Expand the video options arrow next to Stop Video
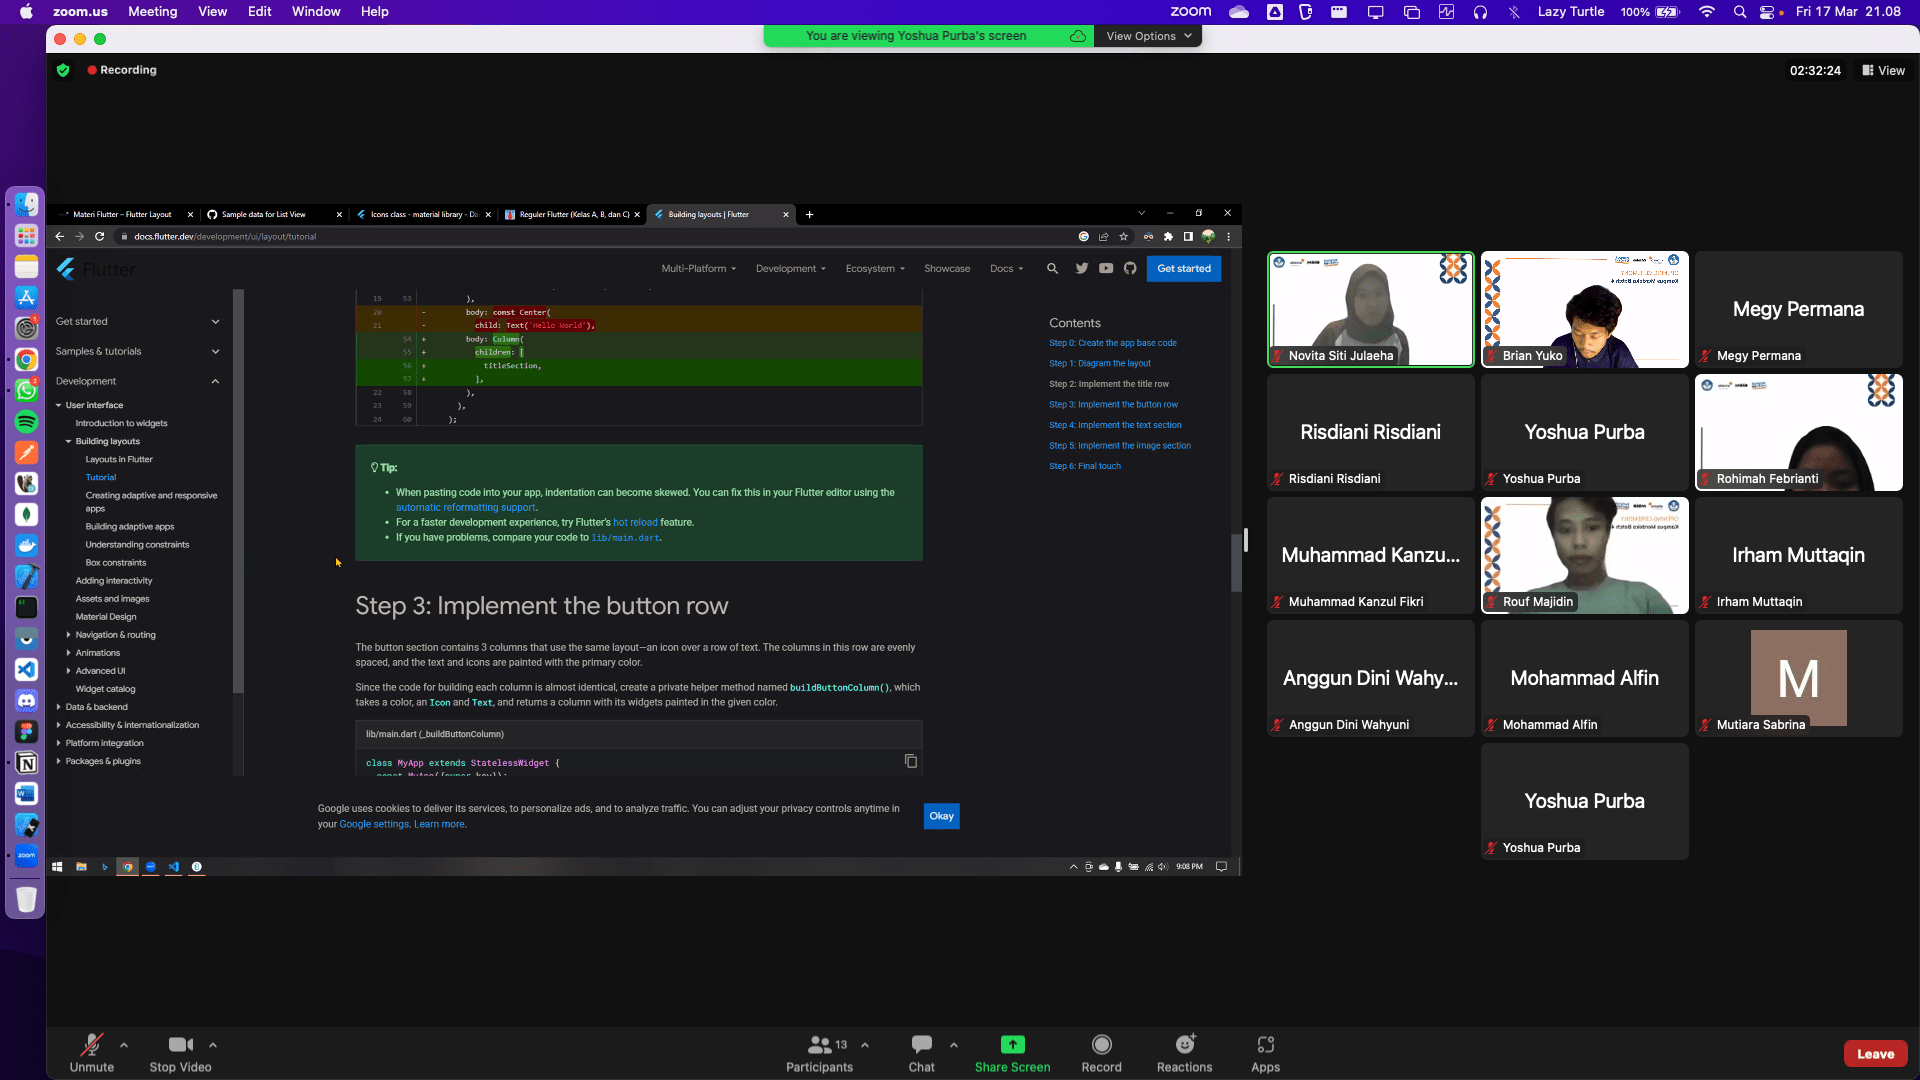This screenshot has height=1080, width=1920. [x=213, y=1045]
